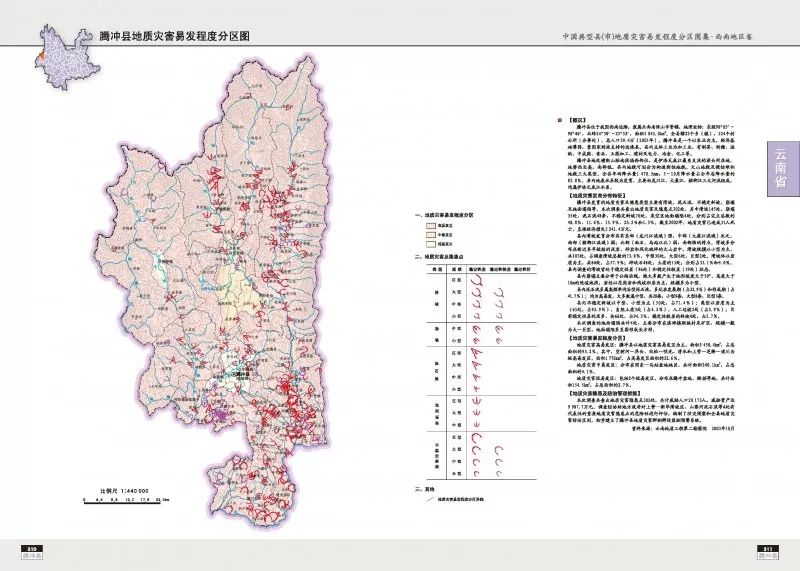Click legend heading 一、地质灾害易发程度分区

pyautogui.click(x=444, y=215)
